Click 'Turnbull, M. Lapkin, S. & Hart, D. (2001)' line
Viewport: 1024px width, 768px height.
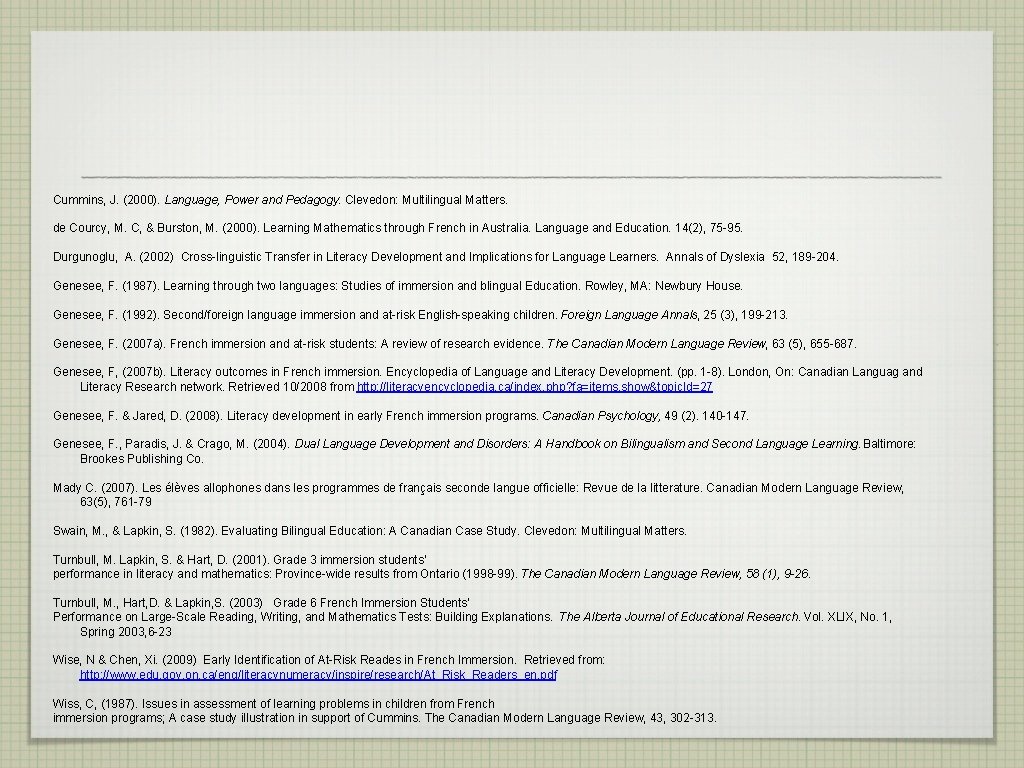(x=240, y=560)
